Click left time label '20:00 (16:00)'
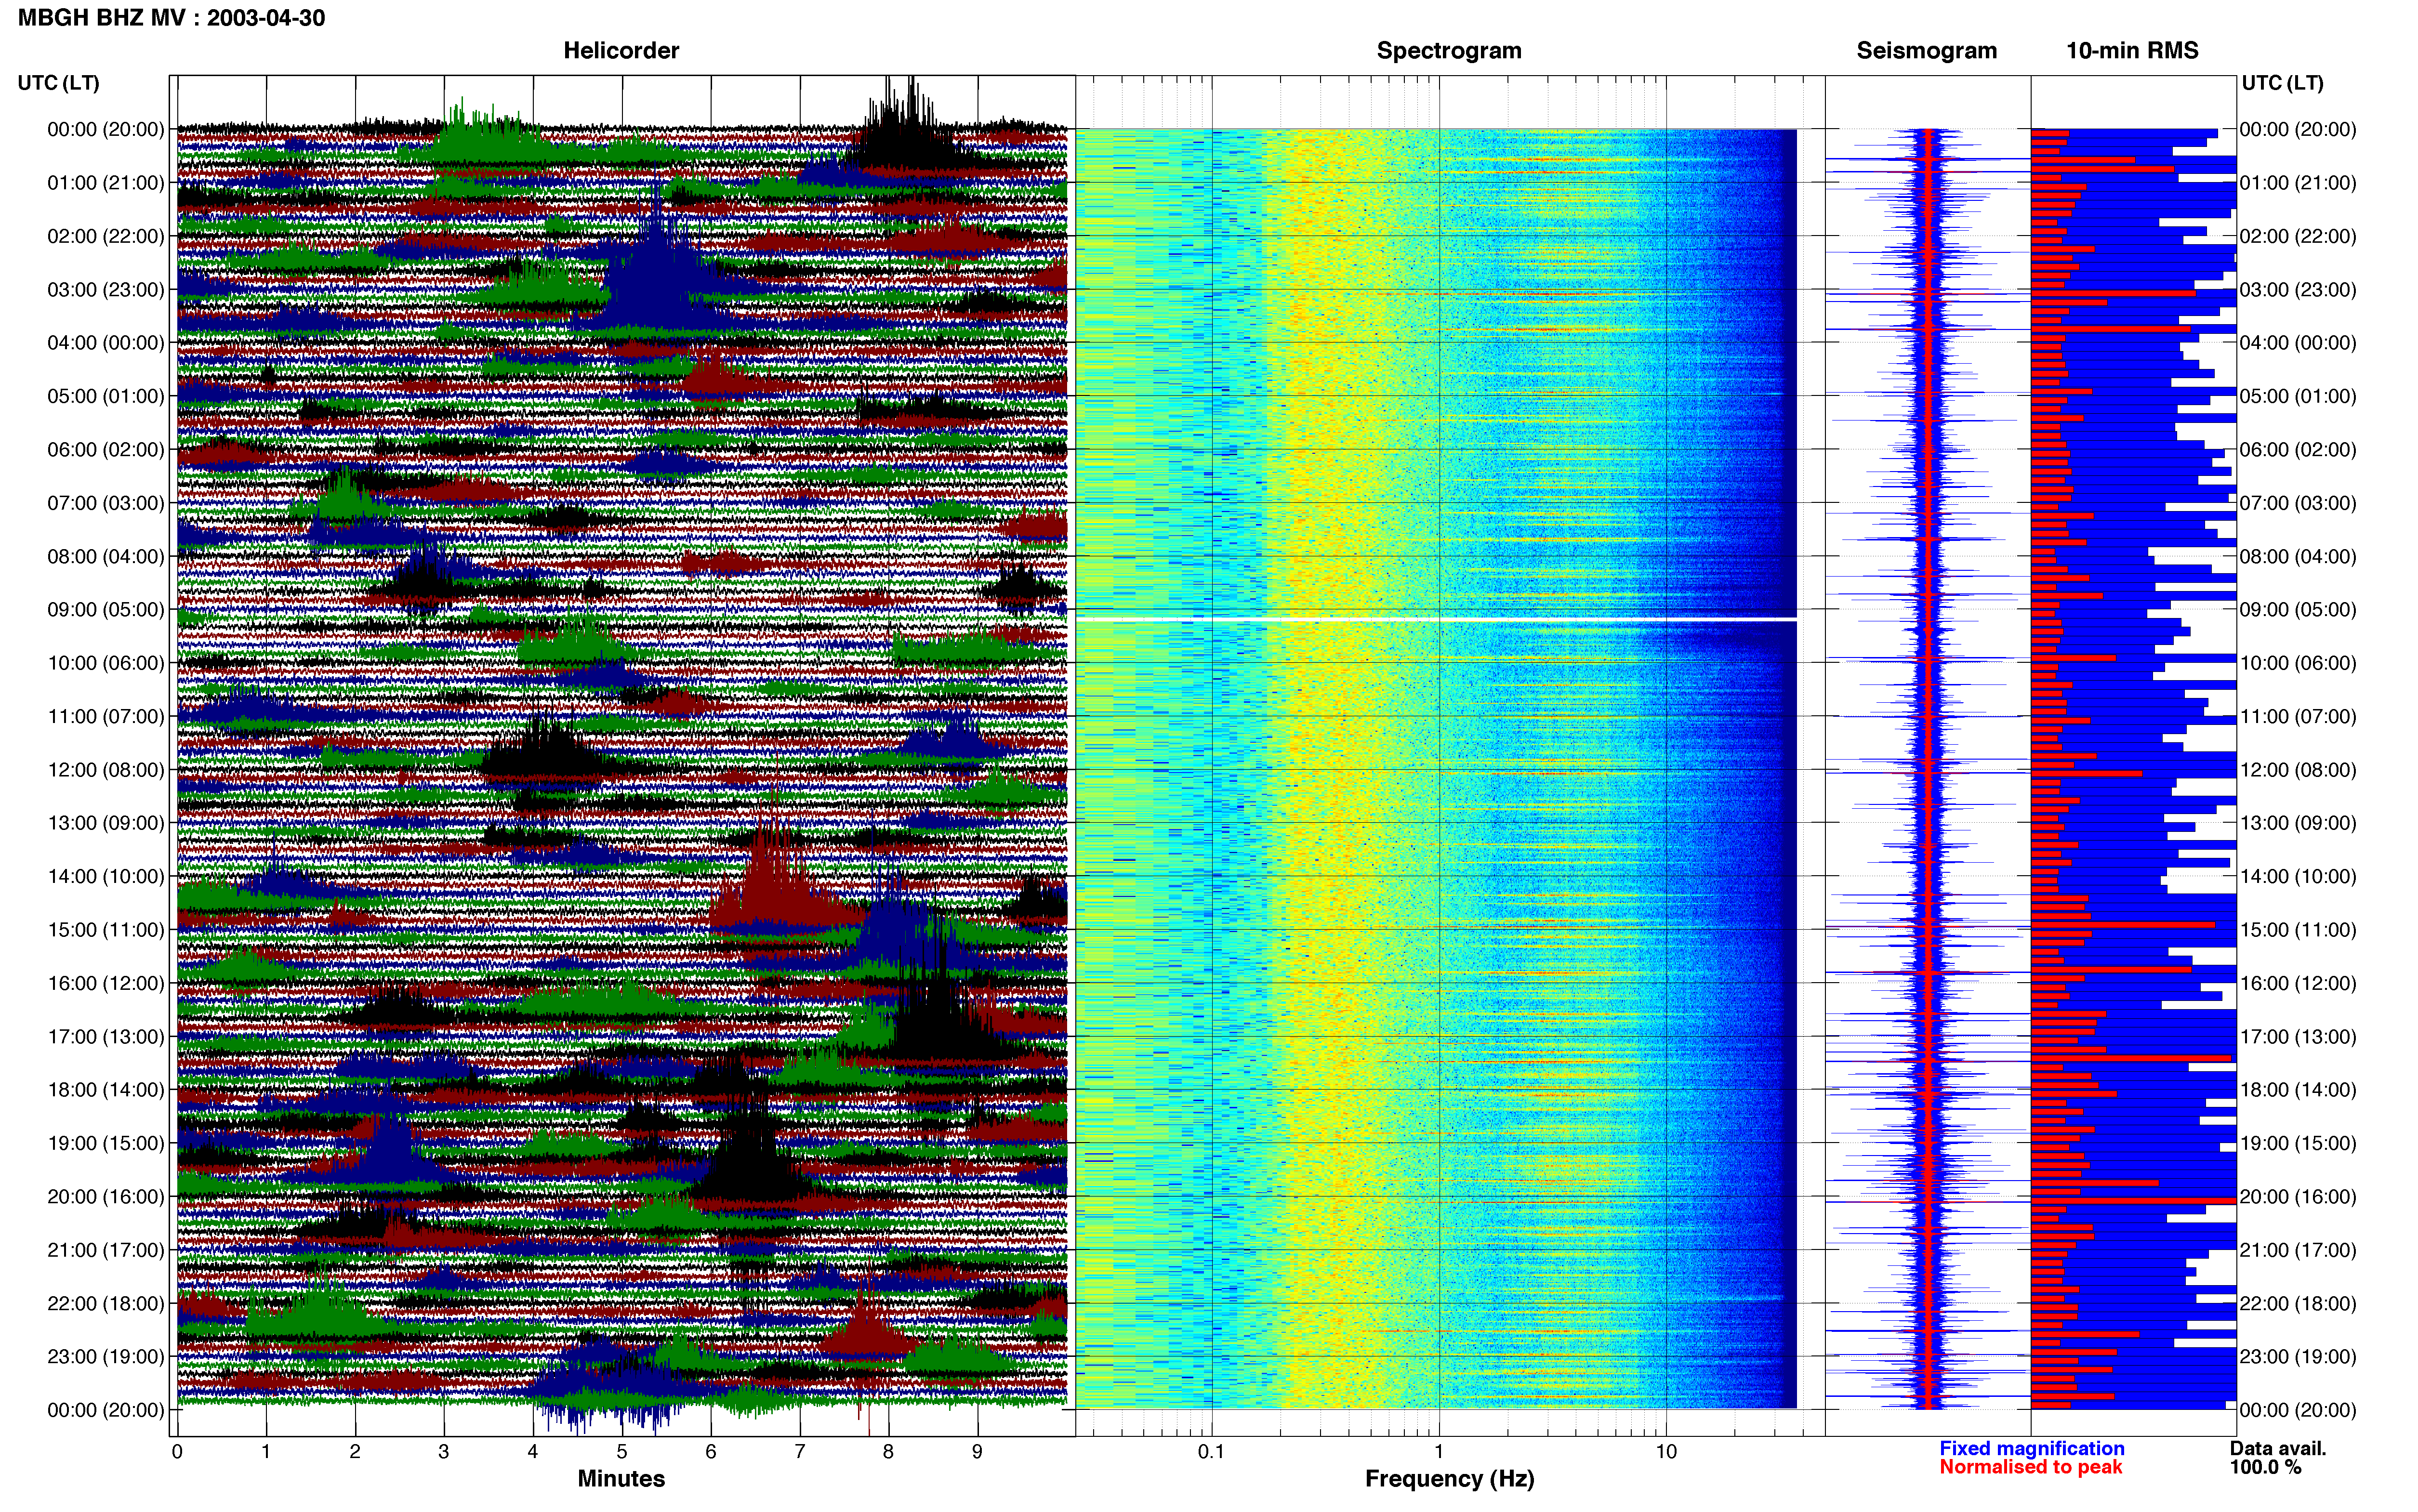 coord(106,1197)
